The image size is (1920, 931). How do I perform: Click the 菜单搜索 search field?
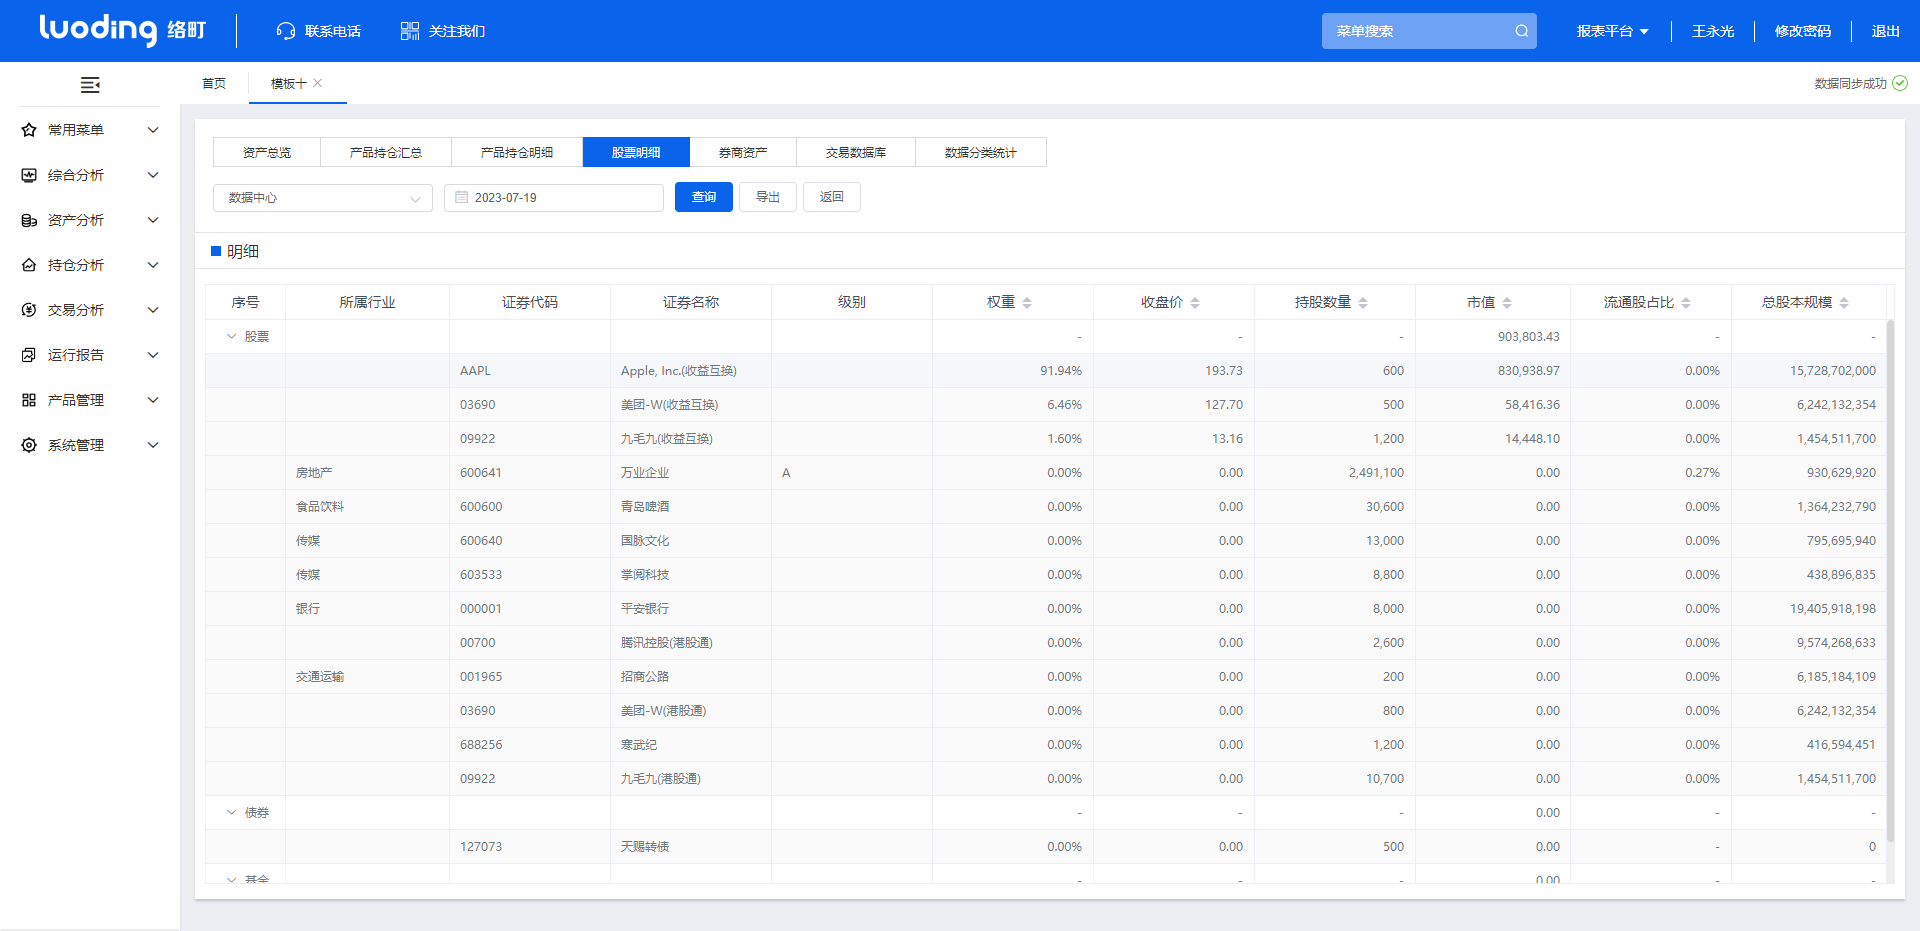tap(1429, 31)
